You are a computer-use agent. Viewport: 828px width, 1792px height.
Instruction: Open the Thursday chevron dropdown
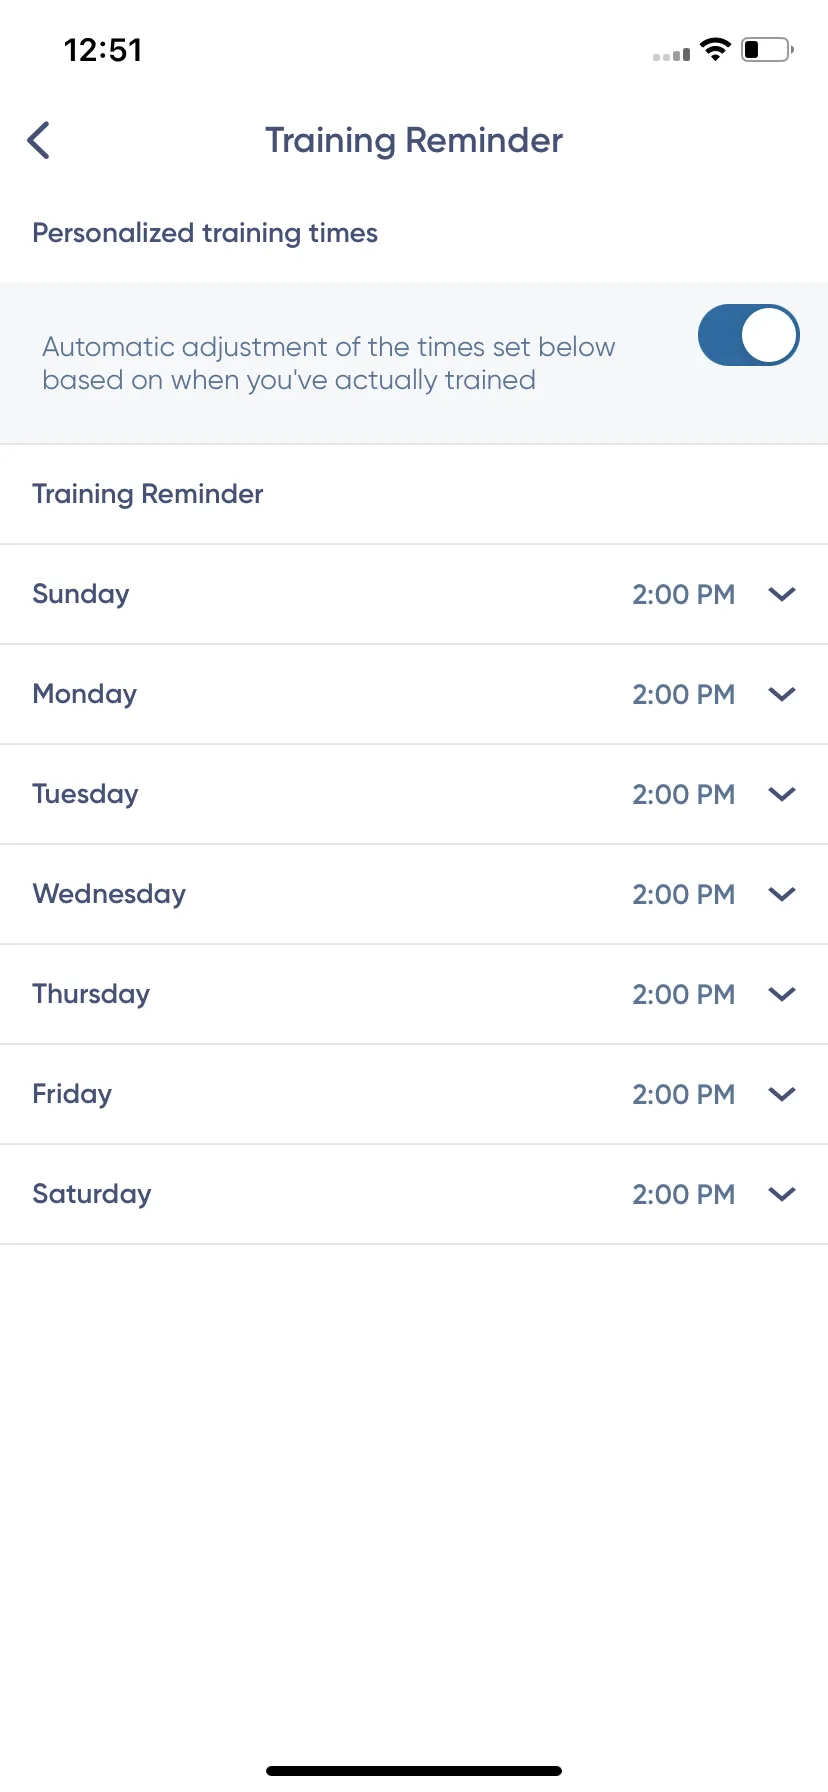(x=782, y=994)
